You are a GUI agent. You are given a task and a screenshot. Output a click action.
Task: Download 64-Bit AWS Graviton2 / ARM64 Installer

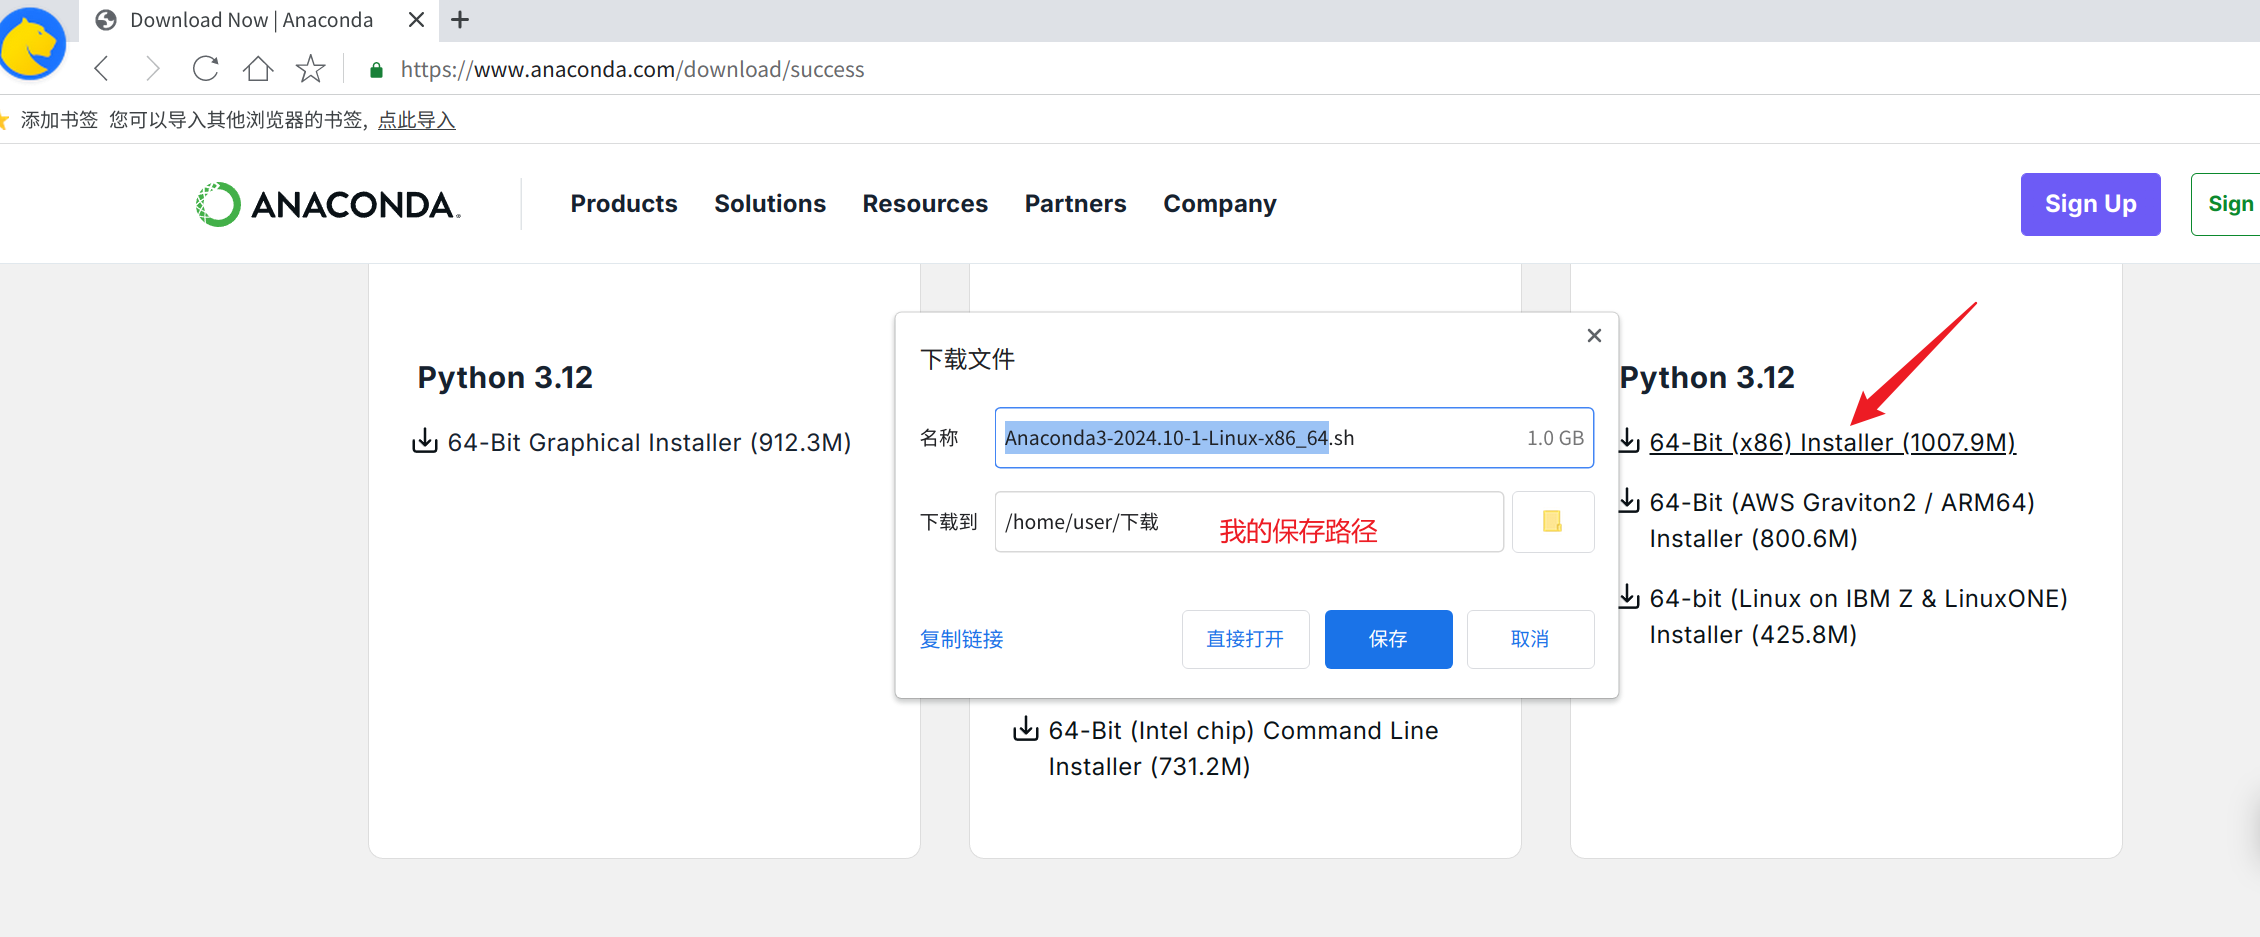pyautogui.click(x=1842, y=520)
